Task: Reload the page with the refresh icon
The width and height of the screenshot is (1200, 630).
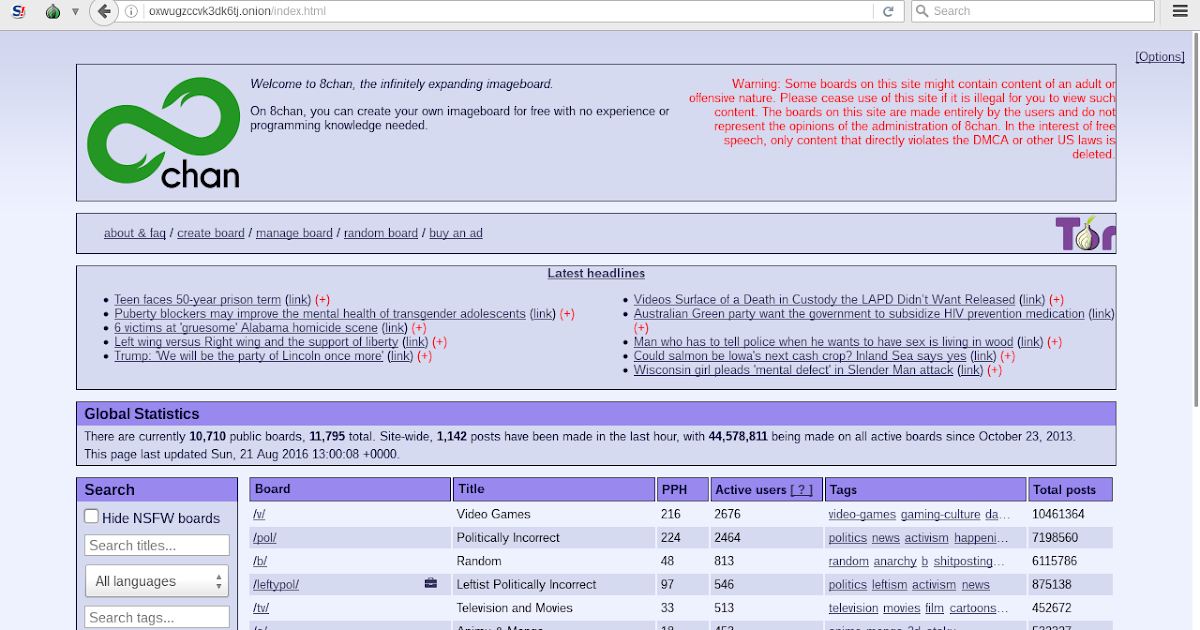Action: [x=887, y=11]
